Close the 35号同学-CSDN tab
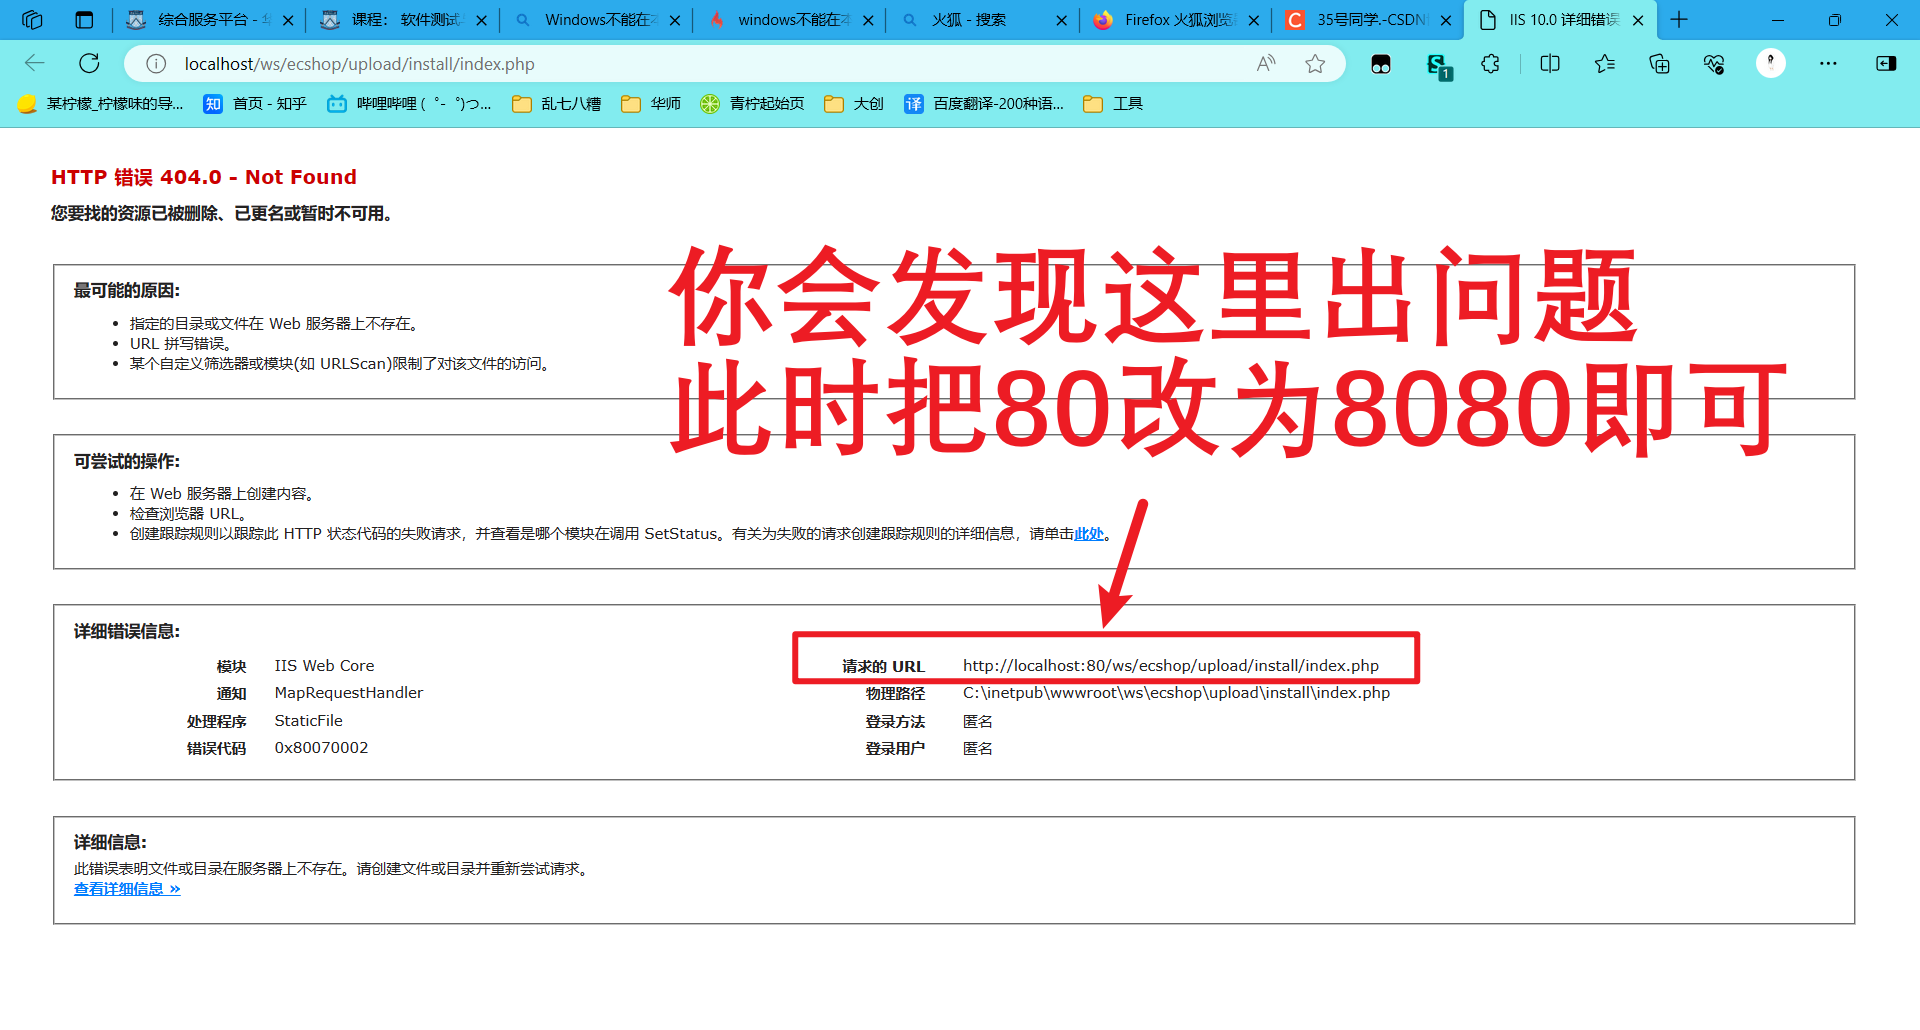1920x1030 pixels. pyautogui.click(x=1446, y=20)
